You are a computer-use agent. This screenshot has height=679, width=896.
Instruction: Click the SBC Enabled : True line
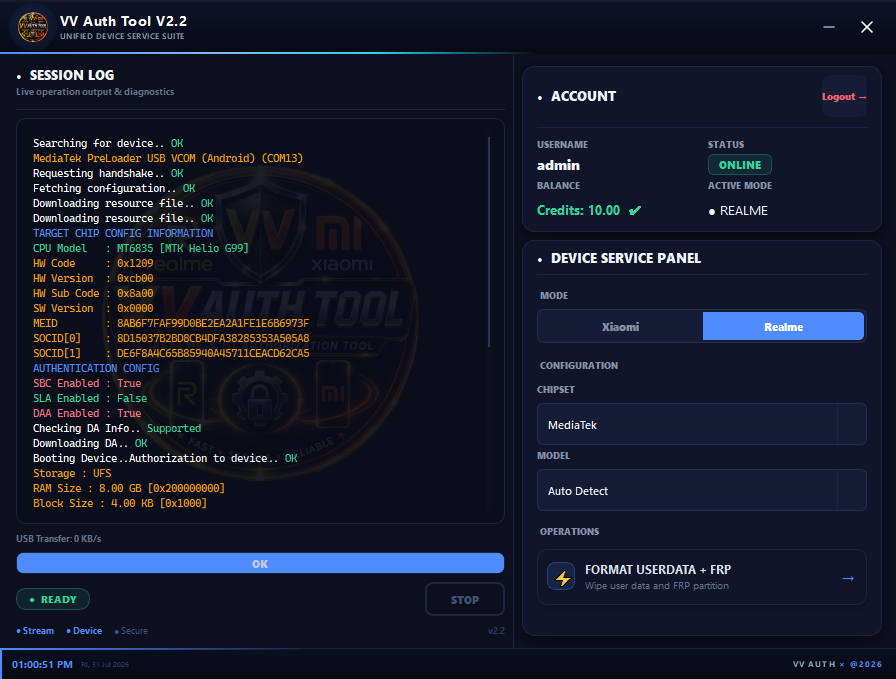pos(87,383)
